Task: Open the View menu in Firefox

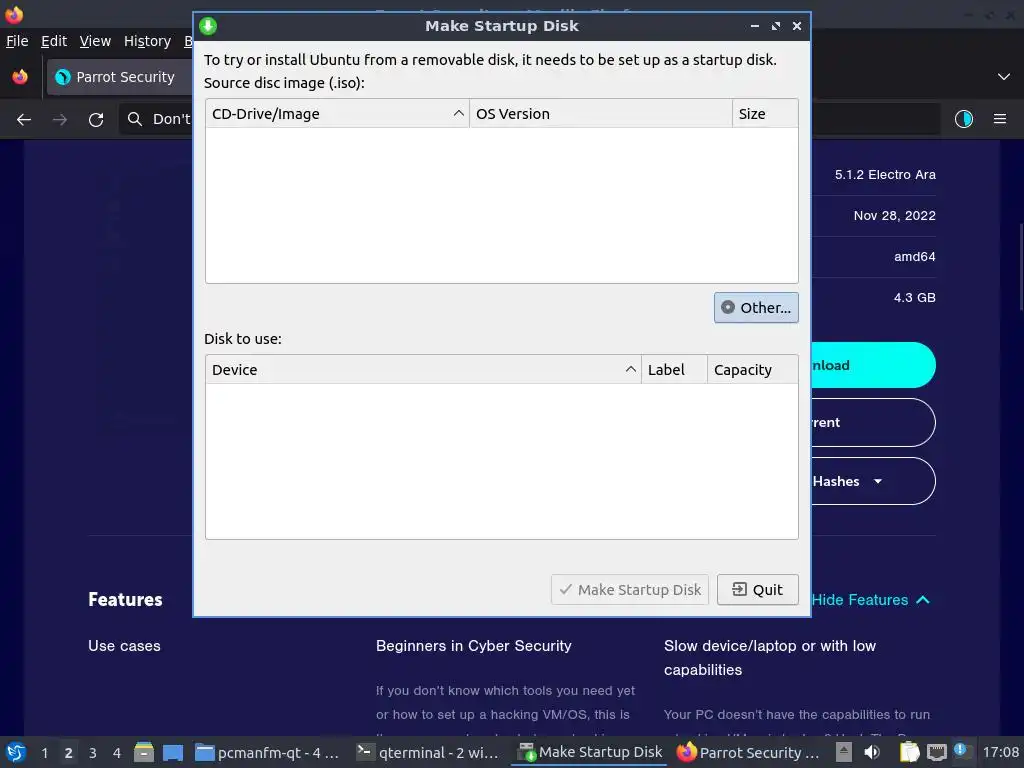Action: tap(95, 41)
